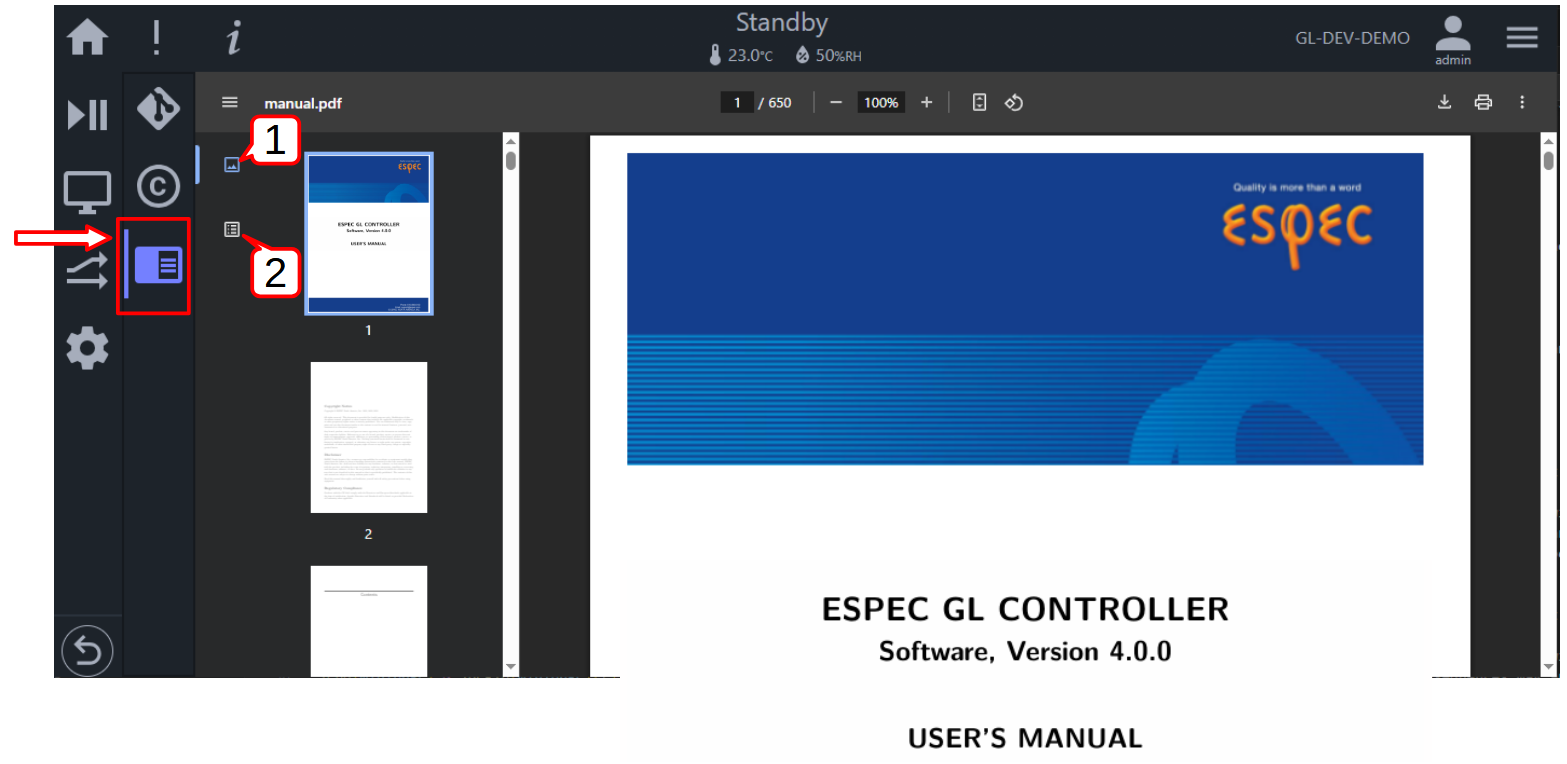This screenshot has width=1567, height=764.
Task: Open the top-right hamburger menu
Action: pyautogui.click(x=1522, y=38)
